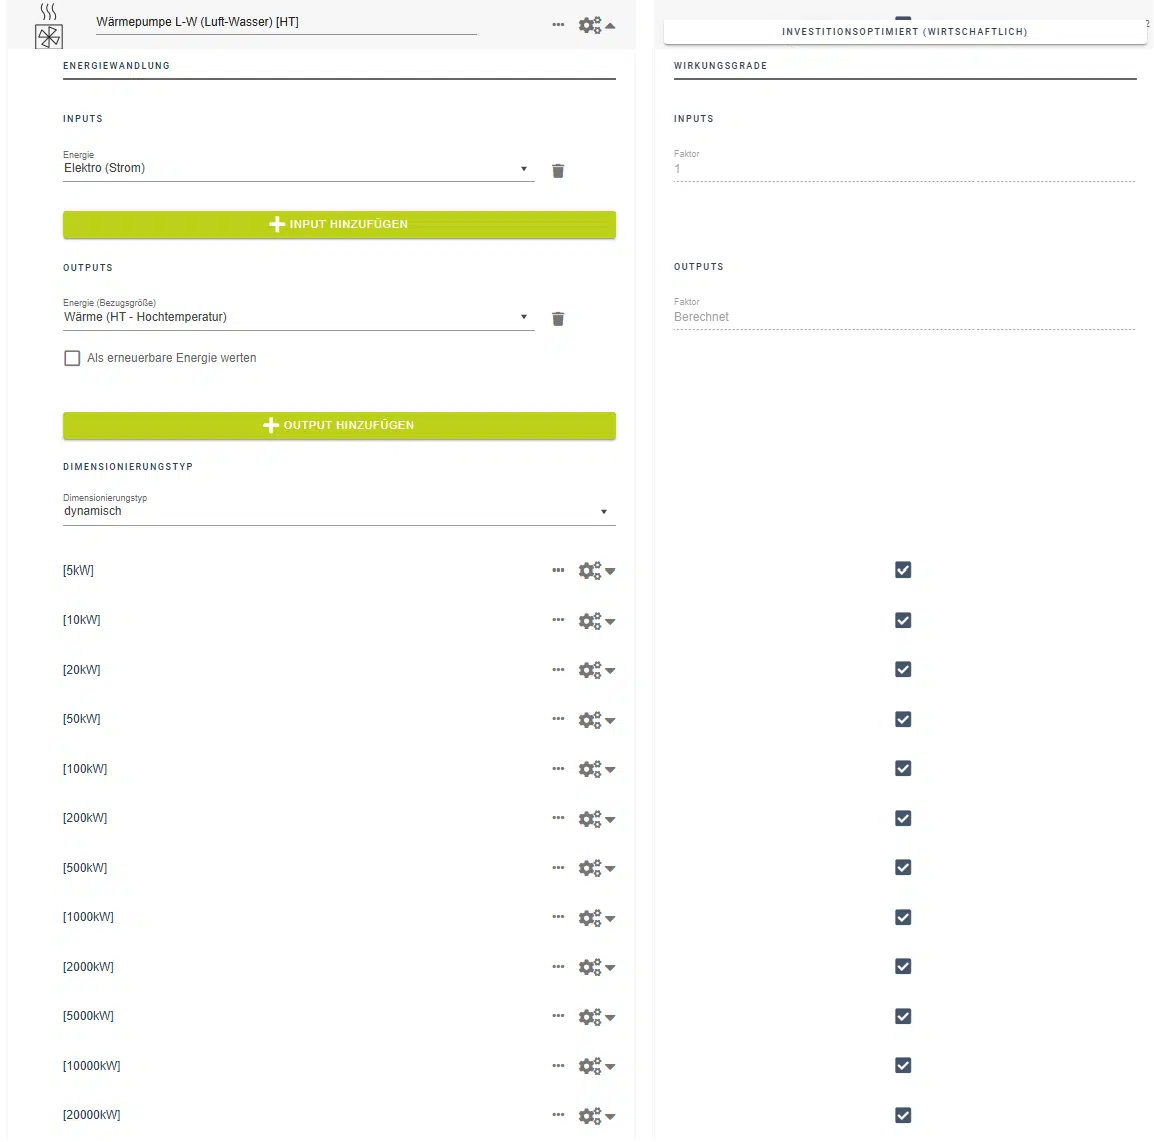Toggle the checkbox for the [5000kW] row
The width and height of the screenshot is (1154, 1142).
[x=903, y=1016]
